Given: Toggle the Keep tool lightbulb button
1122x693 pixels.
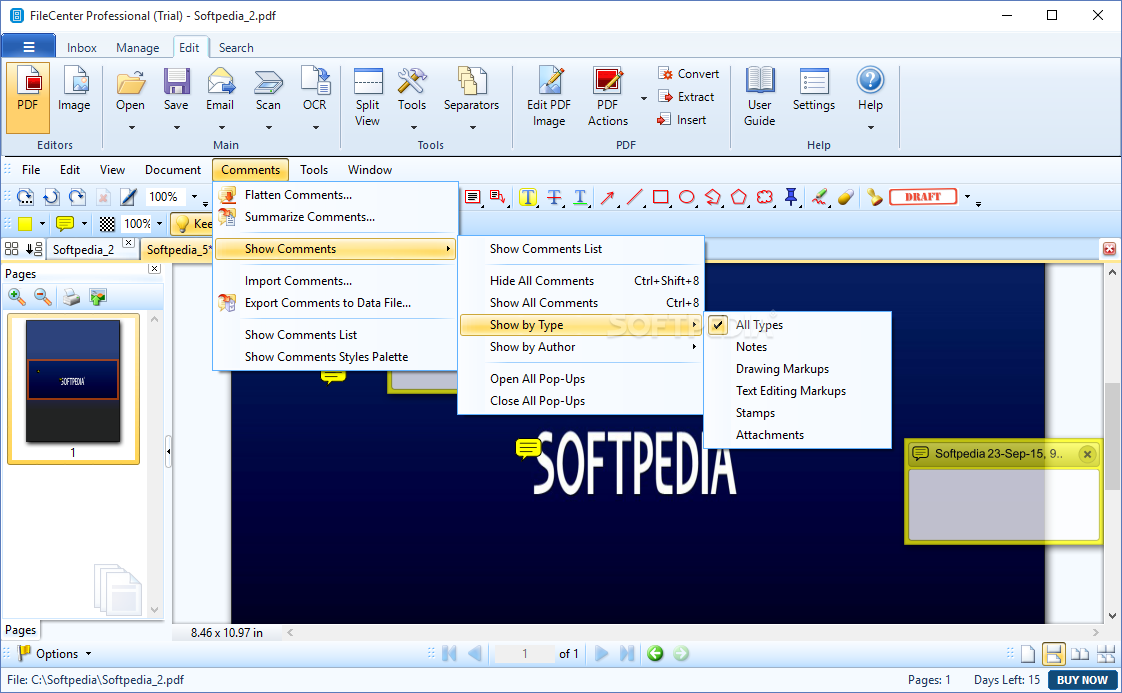Looking at the screenshot, I should pyautogui.click(x=192, y=223).
